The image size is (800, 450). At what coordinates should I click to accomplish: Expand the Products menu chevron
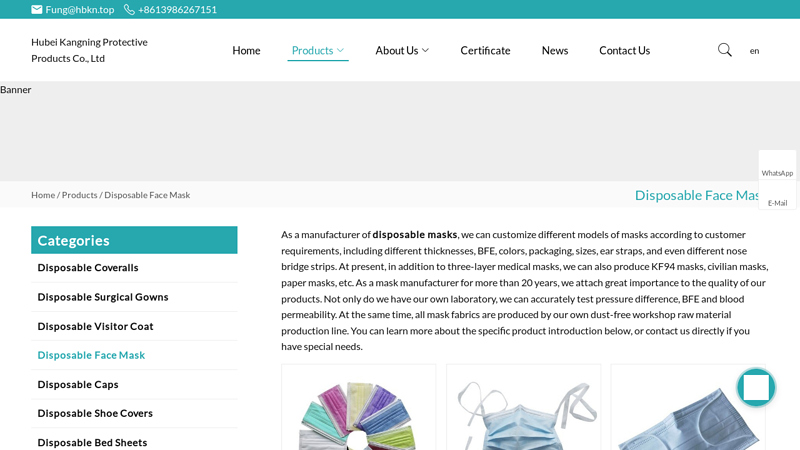[340, 50]
